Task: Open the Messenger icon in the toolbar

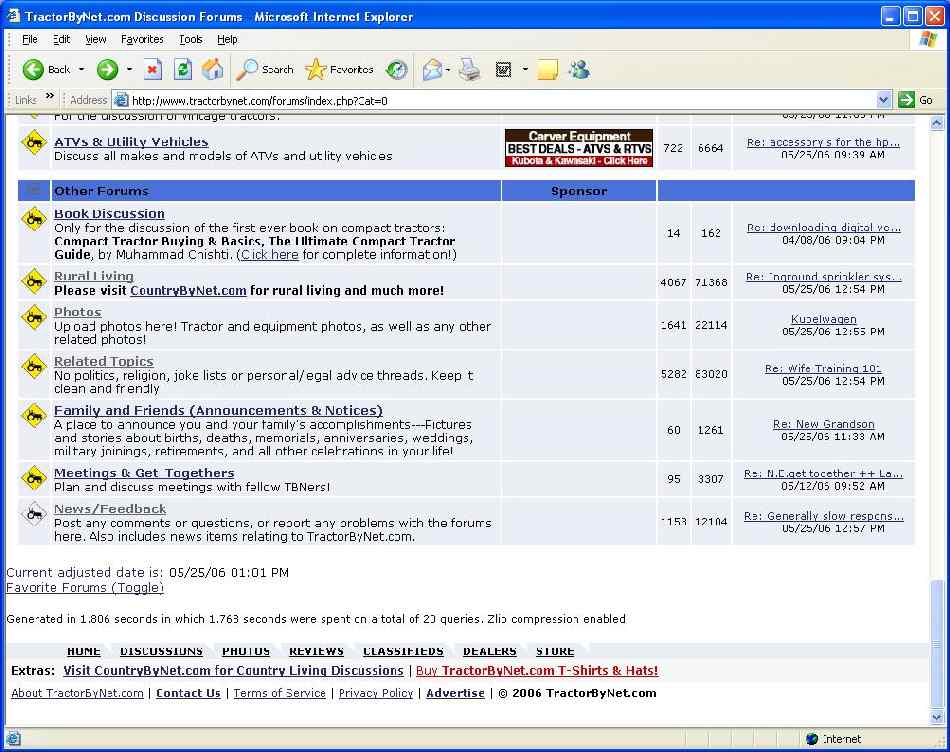Action: click(578, 70)
